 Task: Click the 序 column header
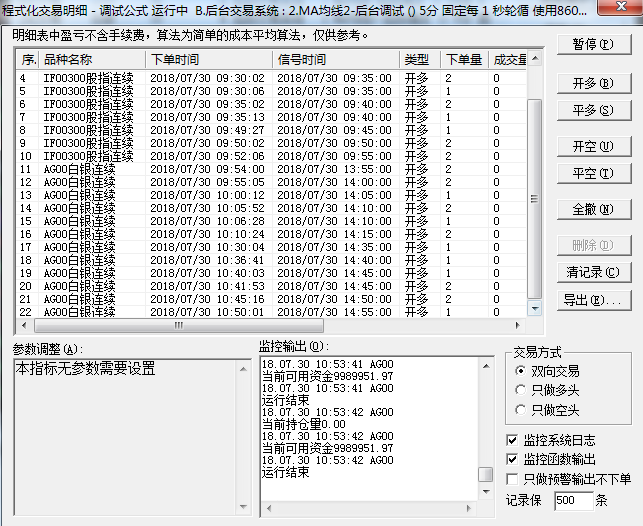[x=28, y=60]
